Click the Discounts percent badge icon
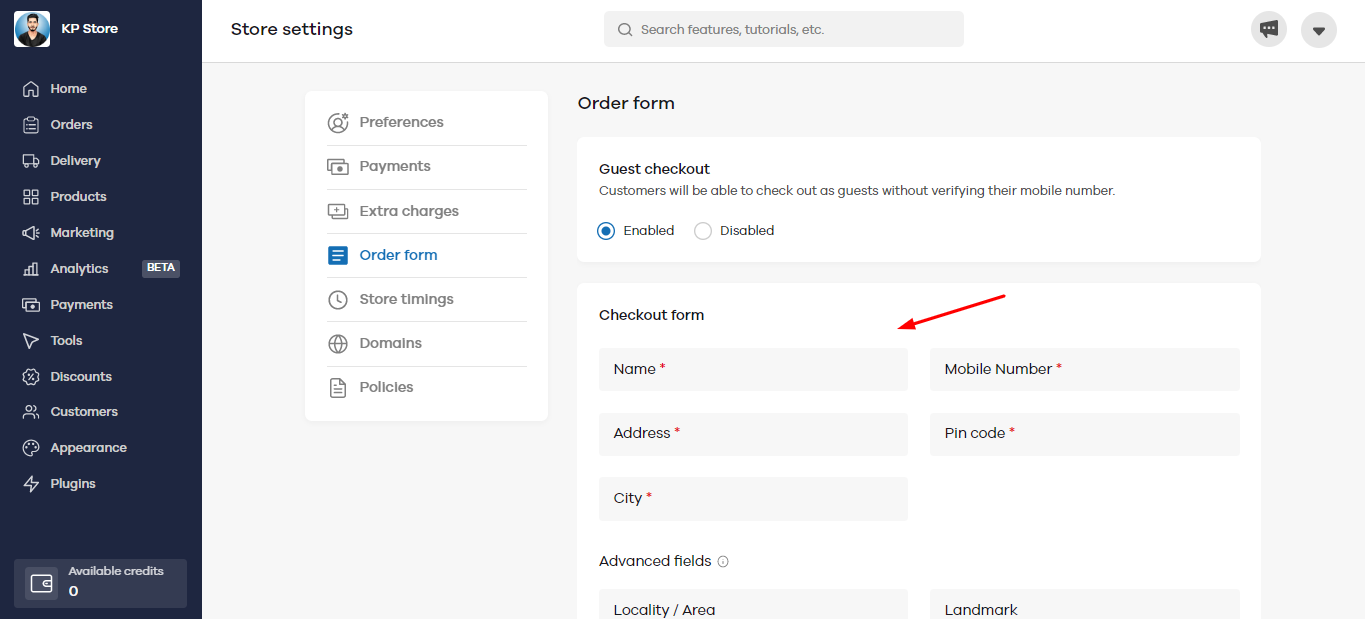1365x619 pixels. 31,377
